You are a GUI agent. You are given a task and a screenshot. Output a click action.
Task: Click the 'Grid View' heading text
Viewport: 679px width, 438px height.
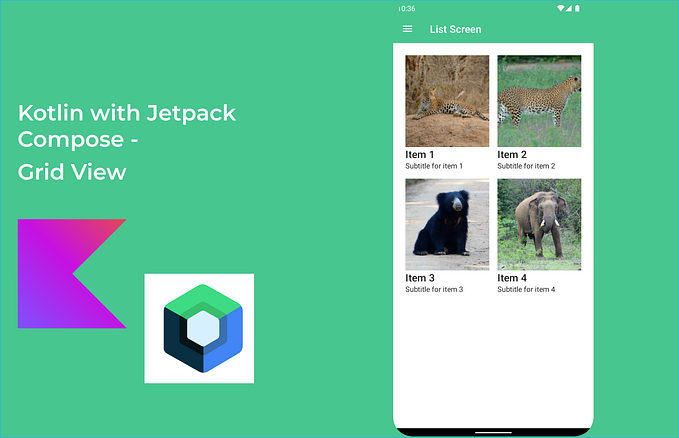pos(72,172)
